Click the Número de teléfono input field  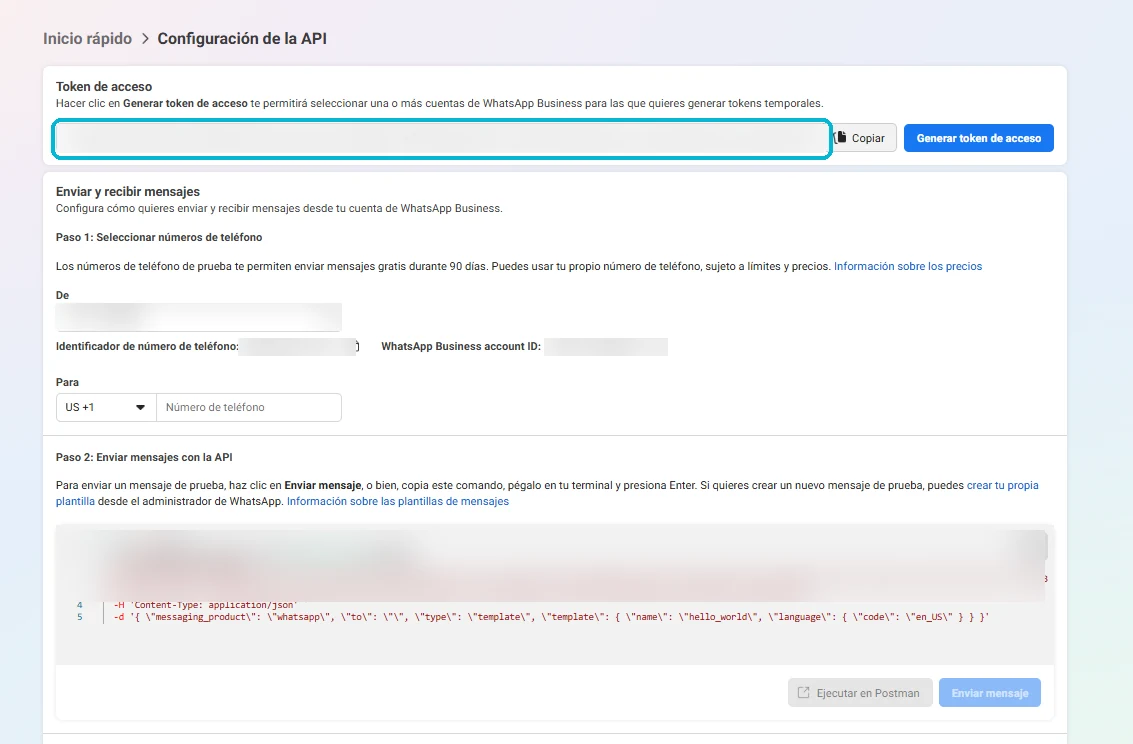[x=249, y=407]
